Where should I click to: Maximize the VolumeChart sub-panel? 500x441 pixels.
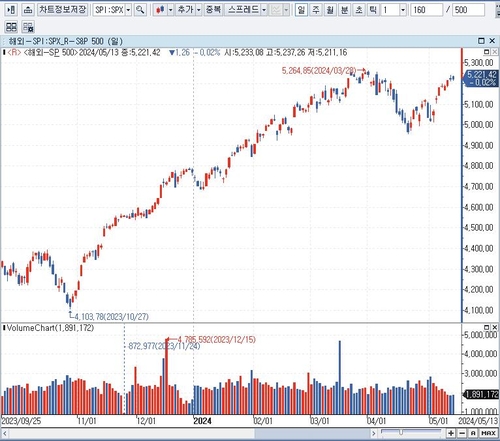pyautogui.click(x=486, y=327)
